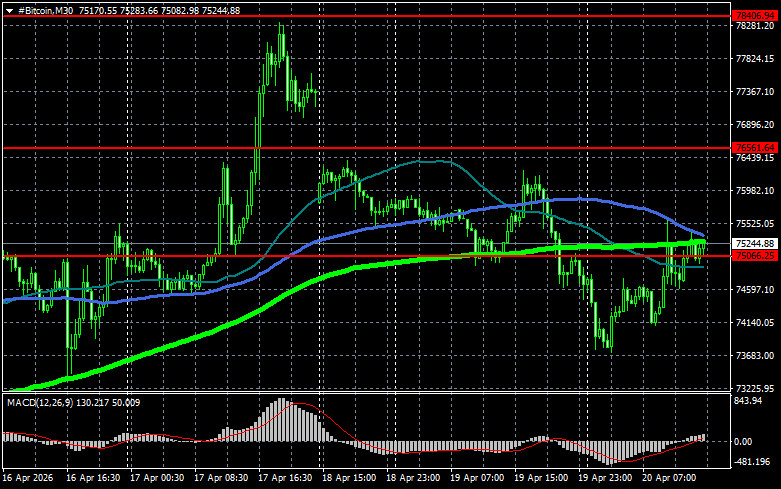Select the 78406.94 red price level label
781x489 pixels.
click(x=755, y=16)
